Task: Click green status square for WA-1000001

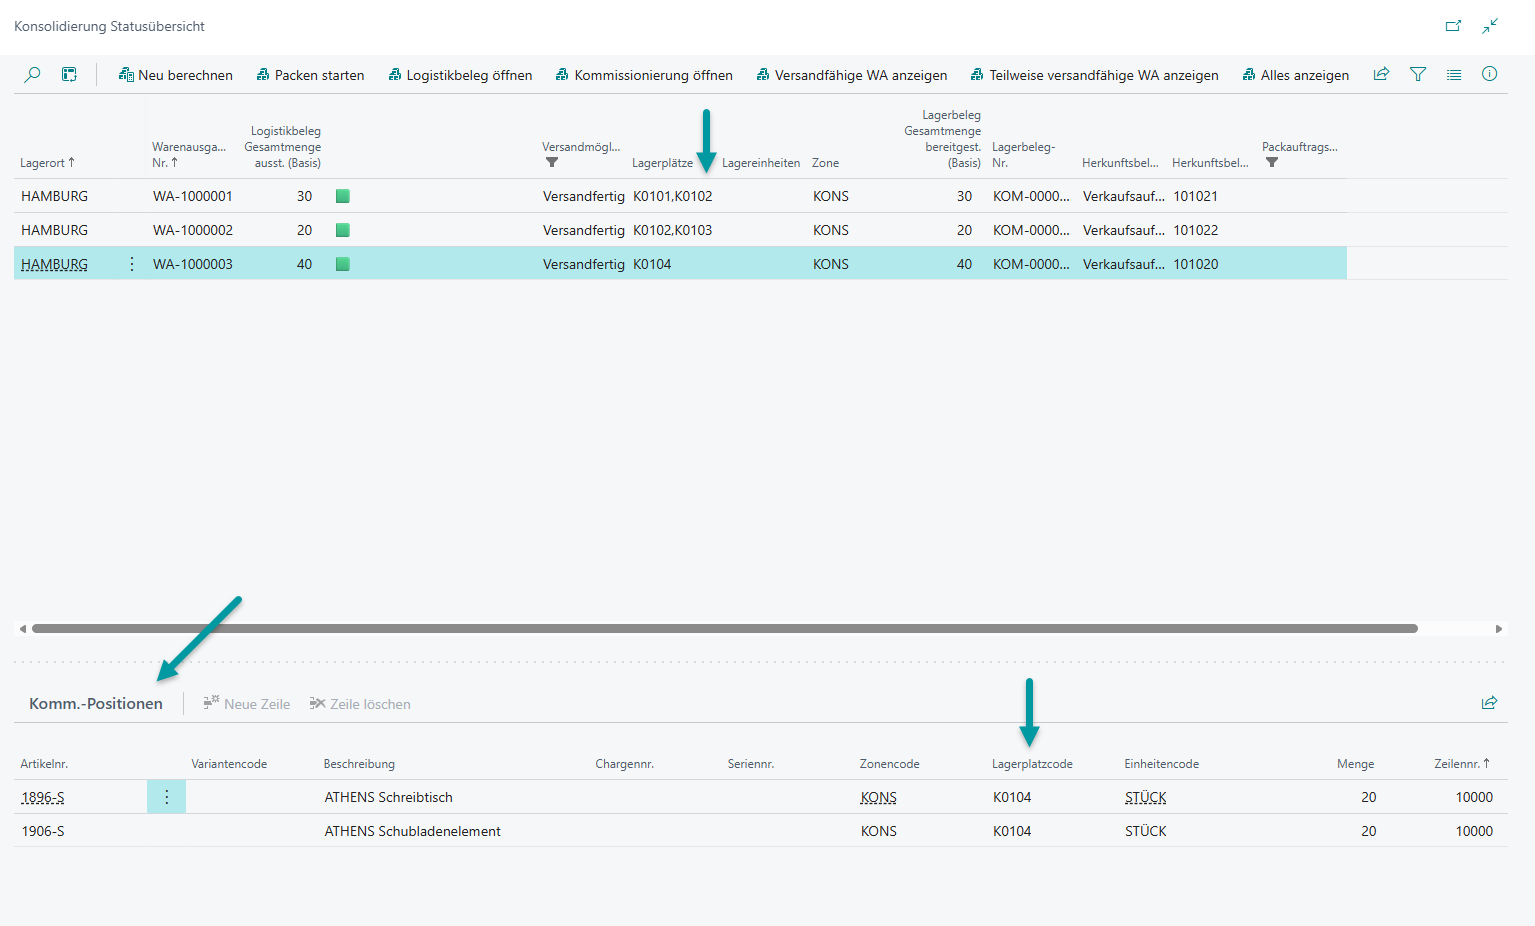Action: pyautogui.click(x=343, y=196)
